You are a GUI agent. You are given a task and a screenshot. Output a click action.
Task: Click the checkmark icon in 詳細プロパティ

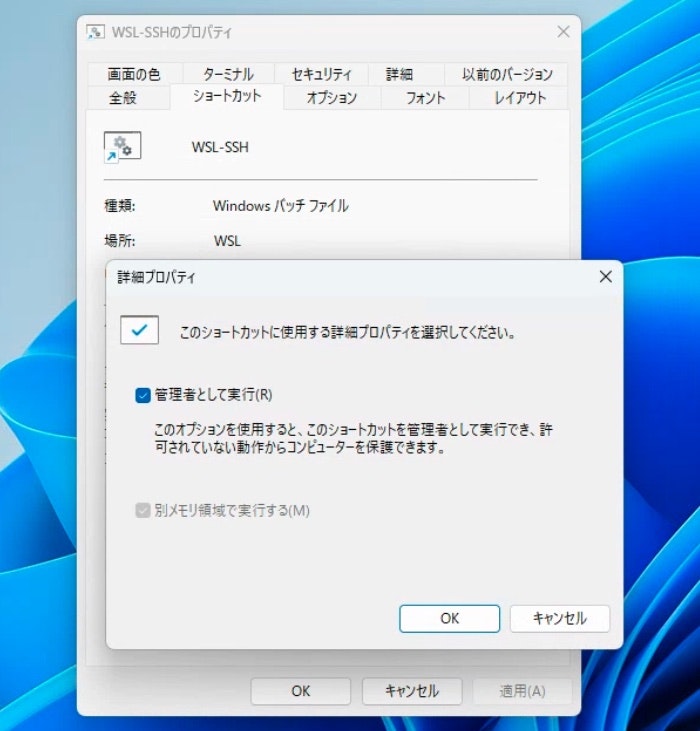[x=139, y=330]
